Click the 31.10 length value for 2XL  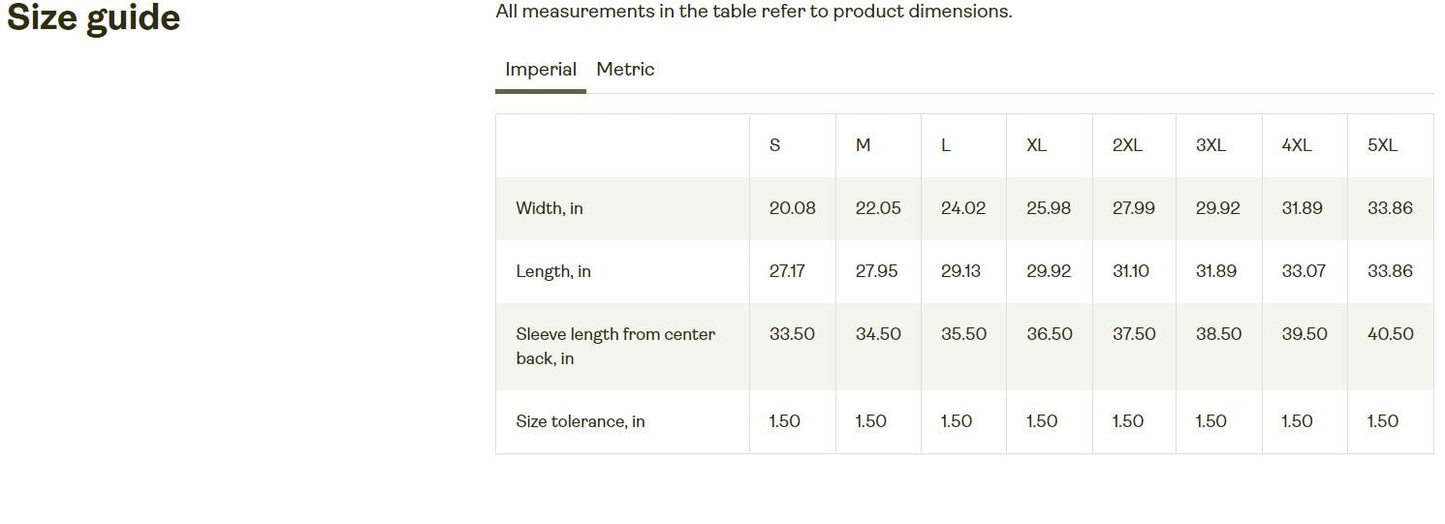point(1131,271)
